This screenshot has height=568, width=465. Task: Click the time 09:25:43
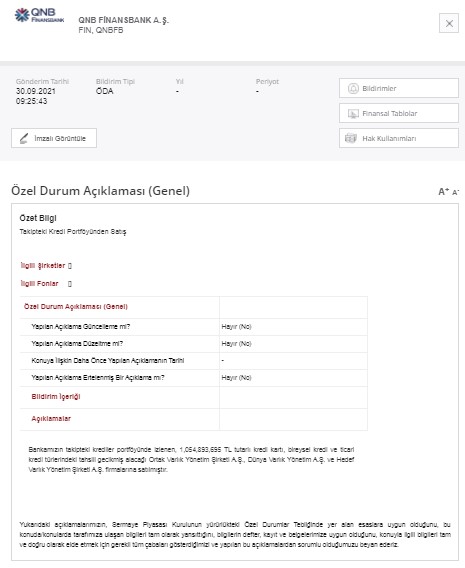pos(31,101)
